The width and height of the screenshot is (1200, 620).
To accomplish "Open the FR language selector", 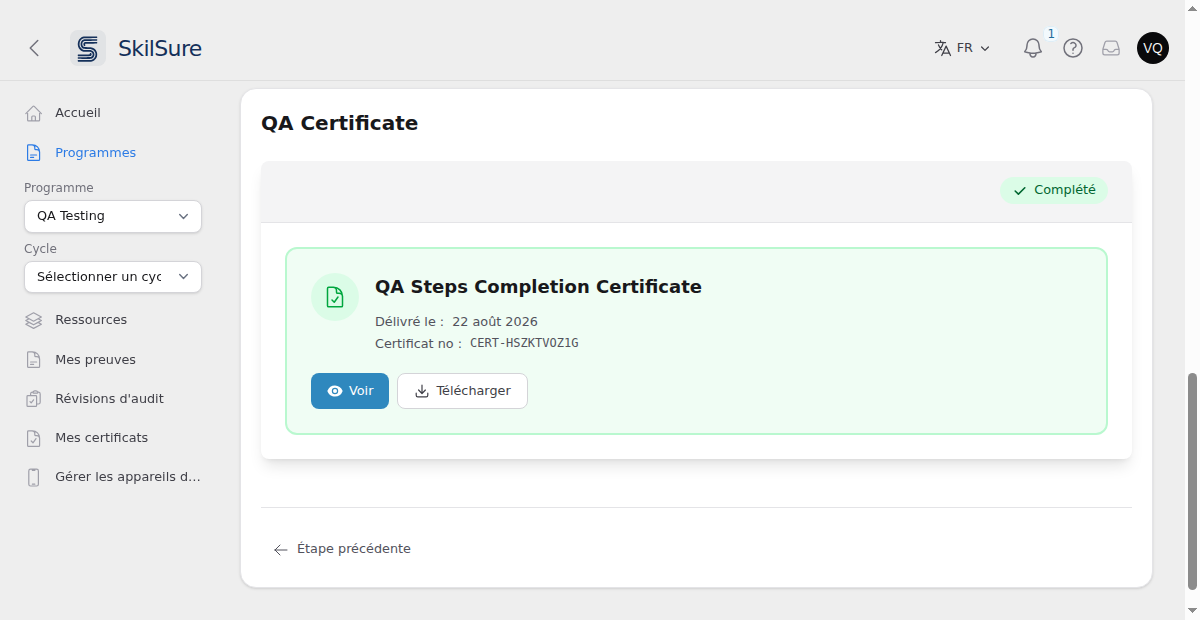I will (x=962, y=48).
